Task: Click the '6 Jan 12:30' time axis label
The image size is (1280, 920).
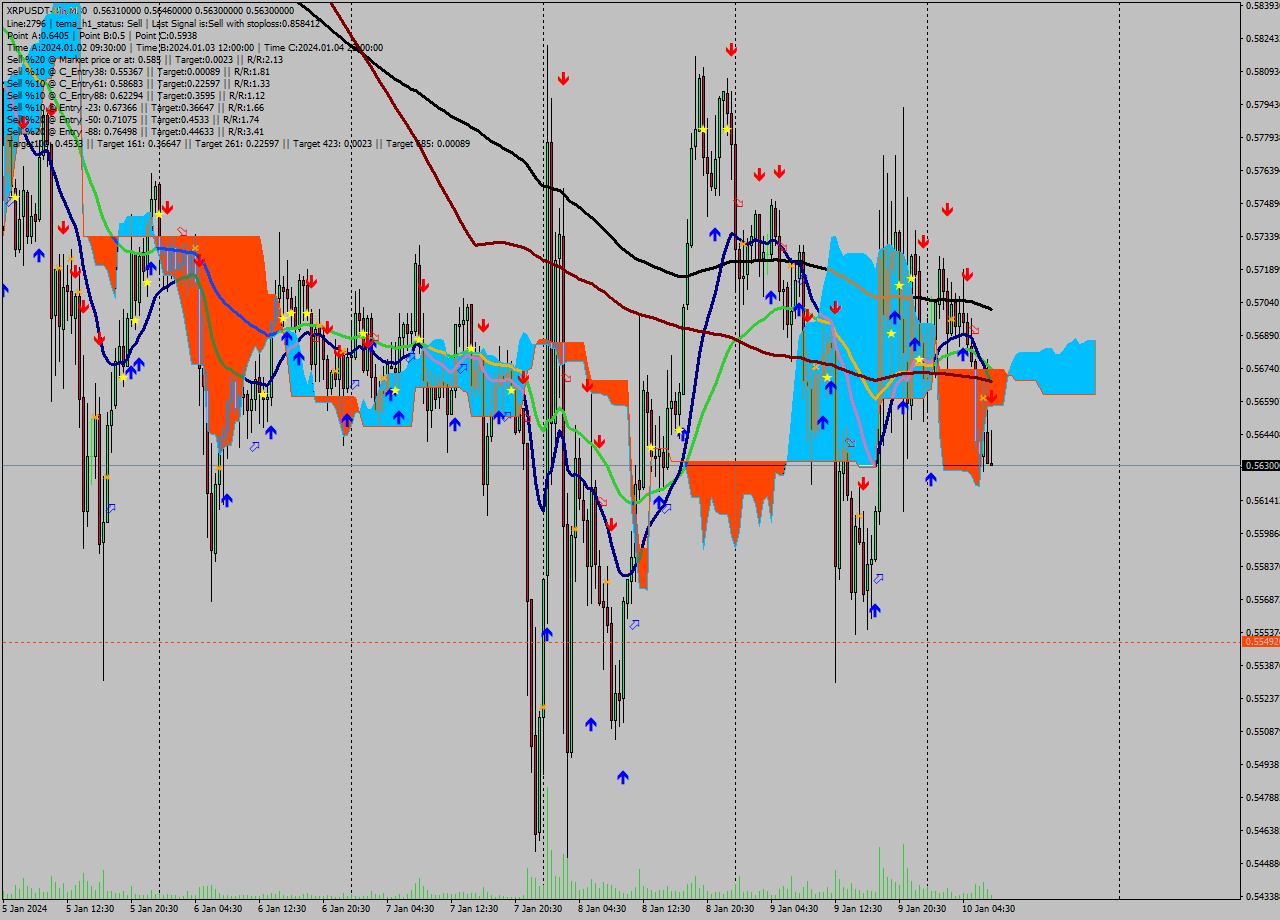Action: click(281, 909)
